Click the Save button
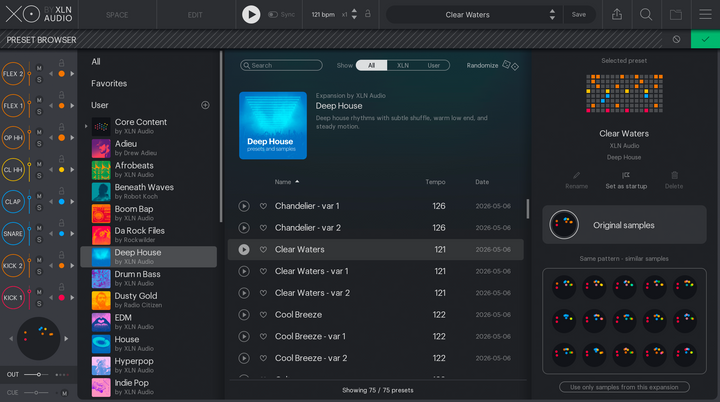This screenshot has width=720, height=402. pos(579,15)
